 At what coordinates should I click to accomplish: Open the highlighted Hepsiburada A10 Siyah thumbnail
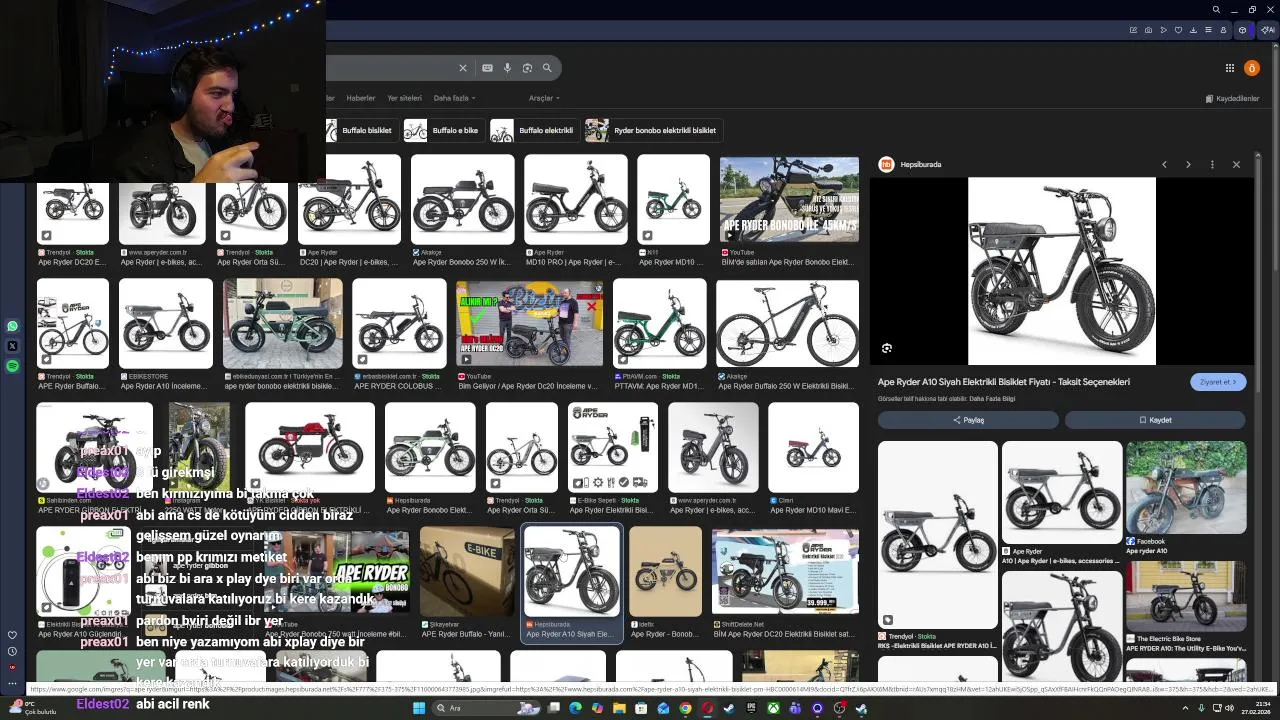tap(572, 572)
